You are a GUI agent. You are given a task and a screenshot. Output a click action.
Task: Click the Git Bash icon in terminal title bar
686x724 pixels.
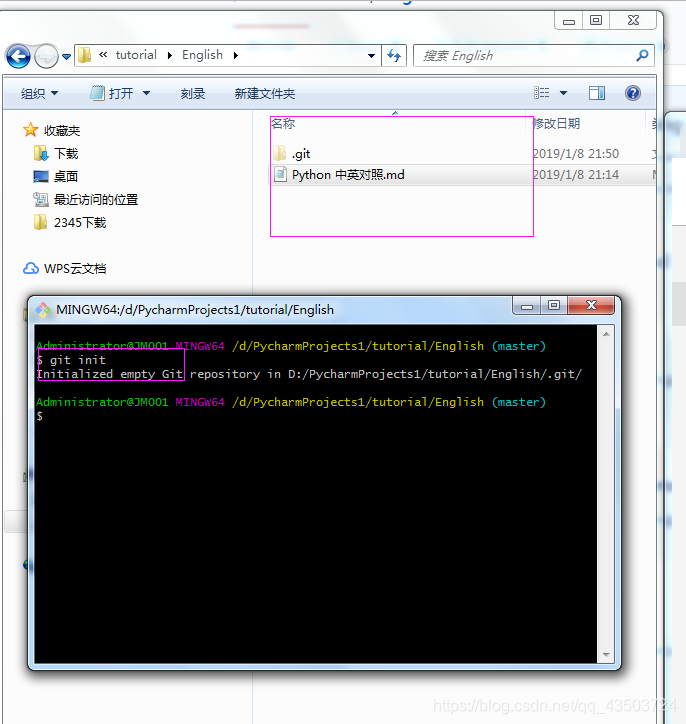pyautogui.click(x=43, y=310)
